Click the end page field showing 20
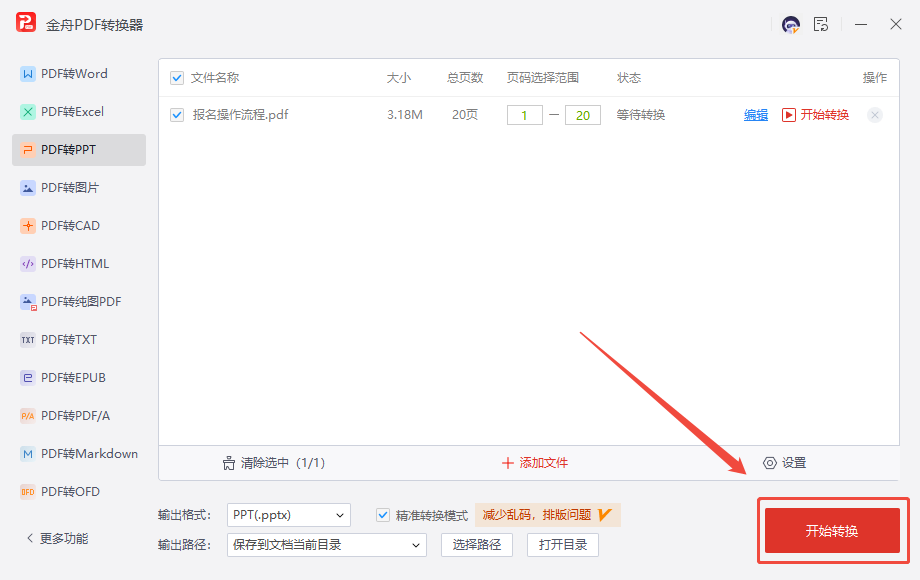The height and width of the screenshot is (580, 920). click(x=583, y=116)
